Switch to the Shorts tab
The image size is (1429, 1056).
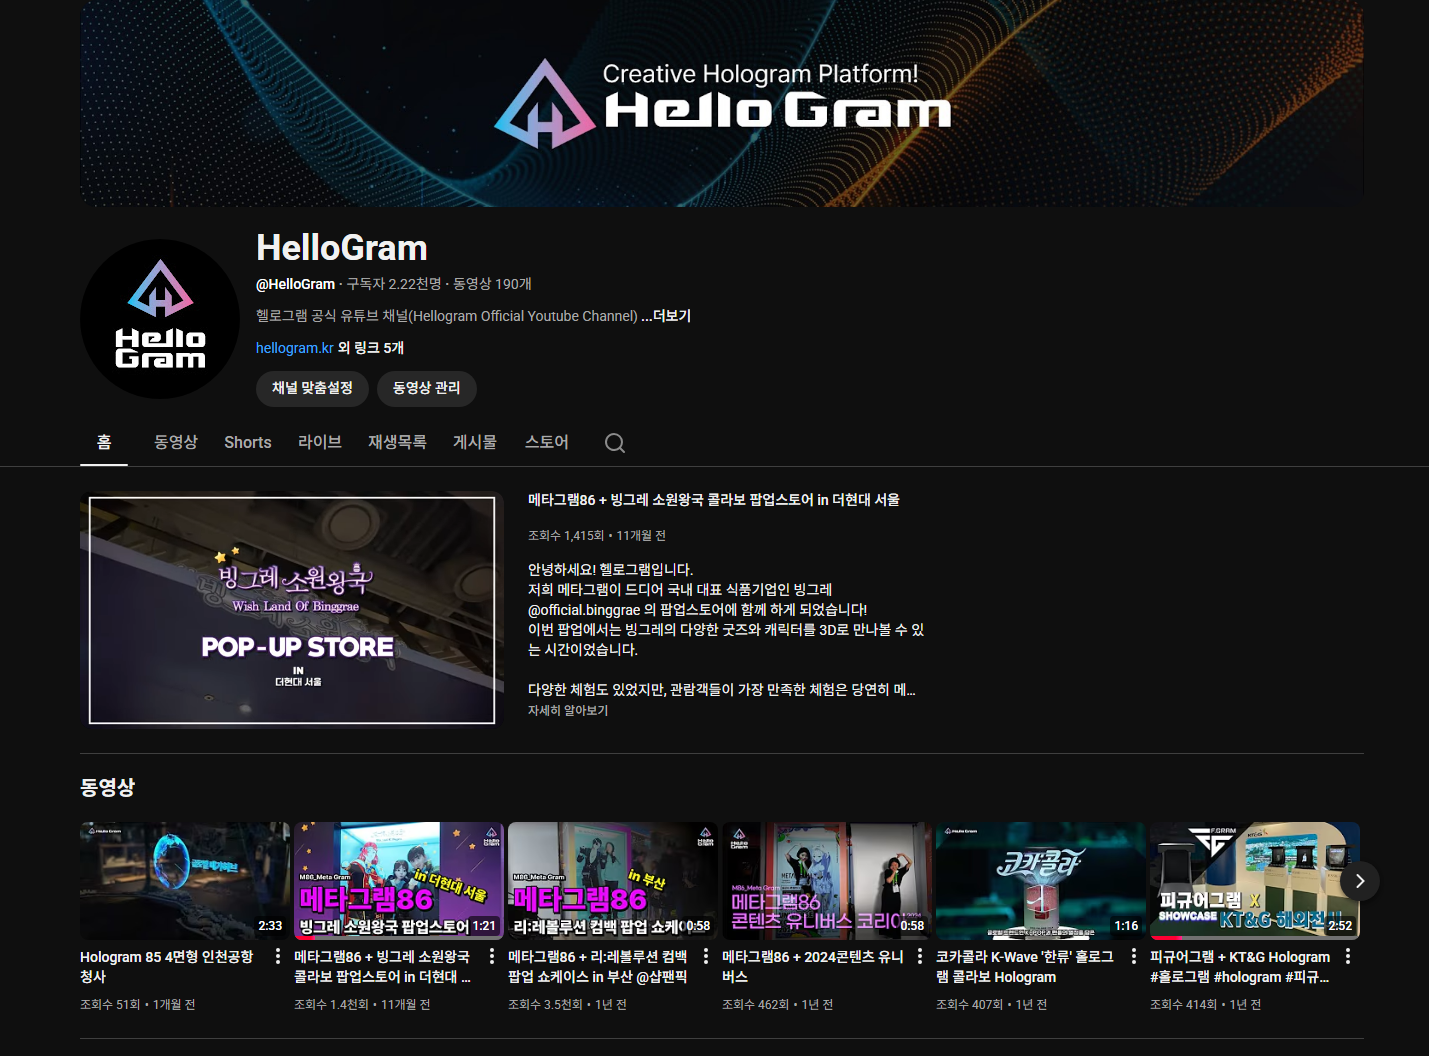[248, 442]
